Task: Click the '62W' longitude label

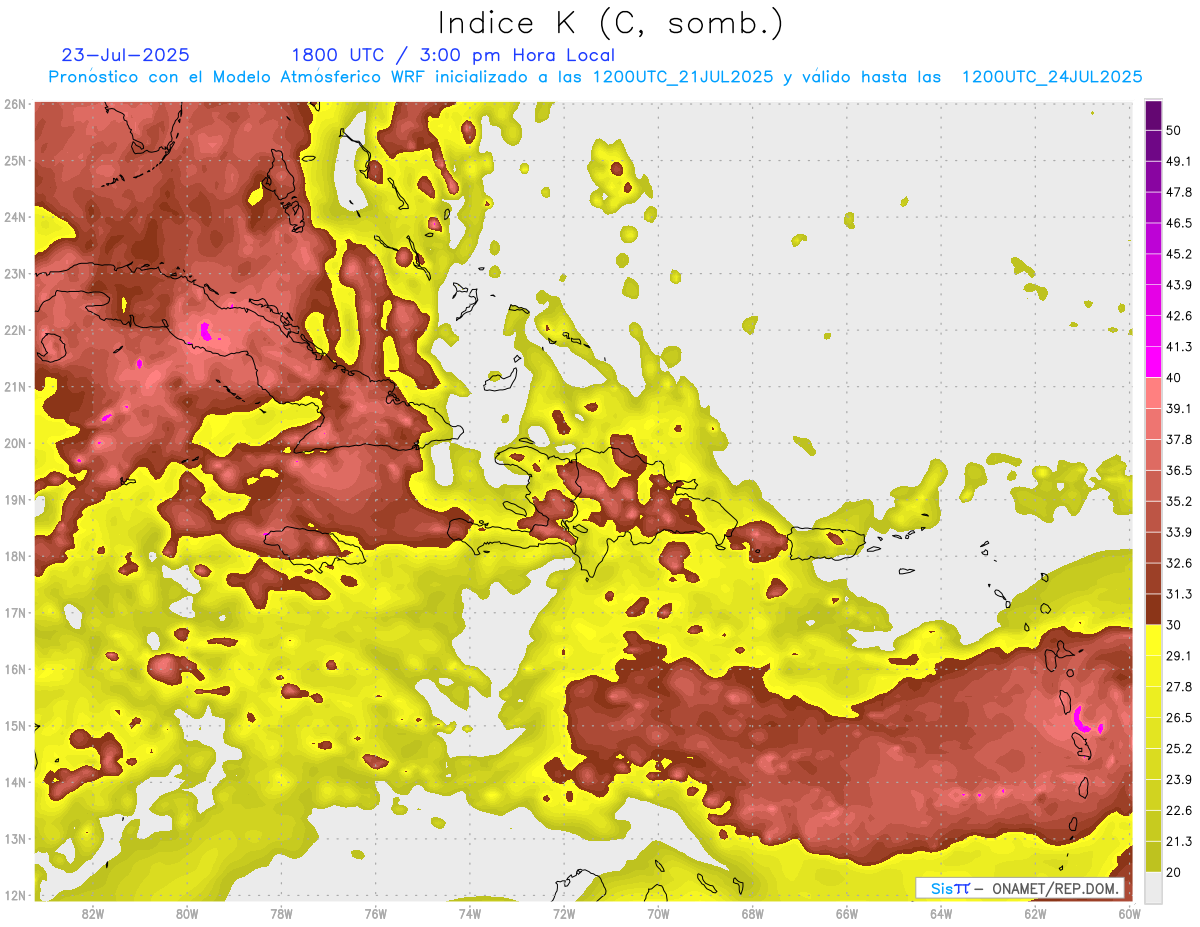Action: coord(1035,914)
